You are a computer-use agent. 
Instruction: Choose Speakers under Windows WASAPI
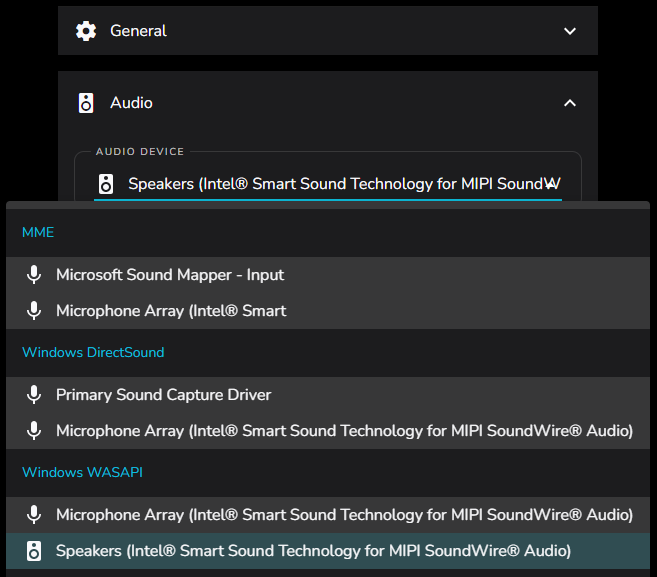click(328, 551)
